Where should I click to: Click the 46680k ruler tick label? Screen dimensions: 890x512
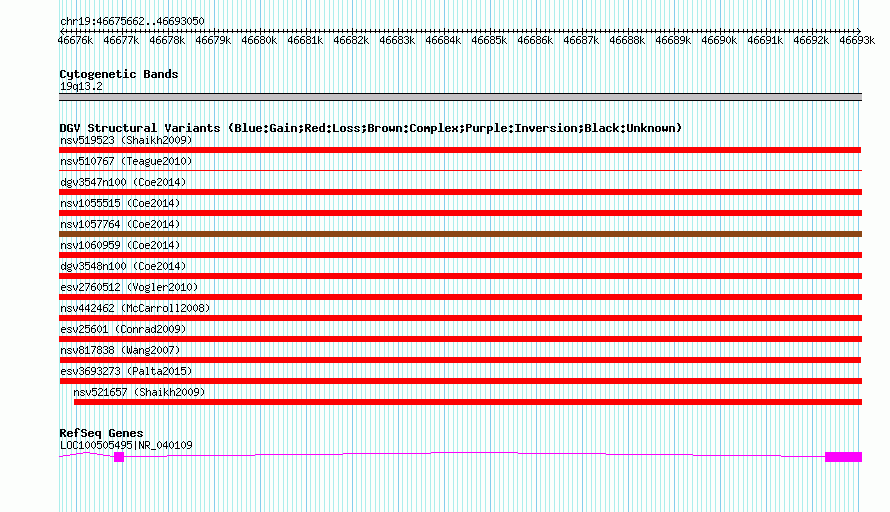[x=259, y=41]
